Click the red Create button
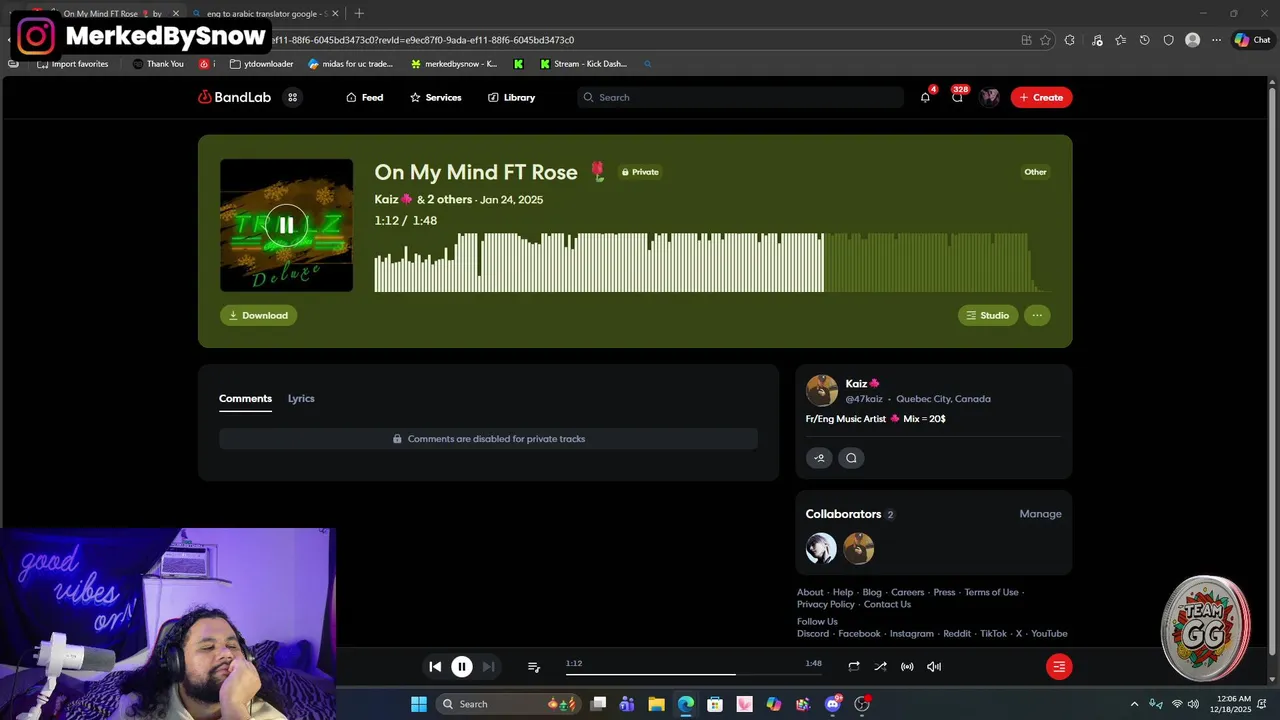Viewport: 1280px width, 720px height. pyautogui.click(x=1041, y=97)
